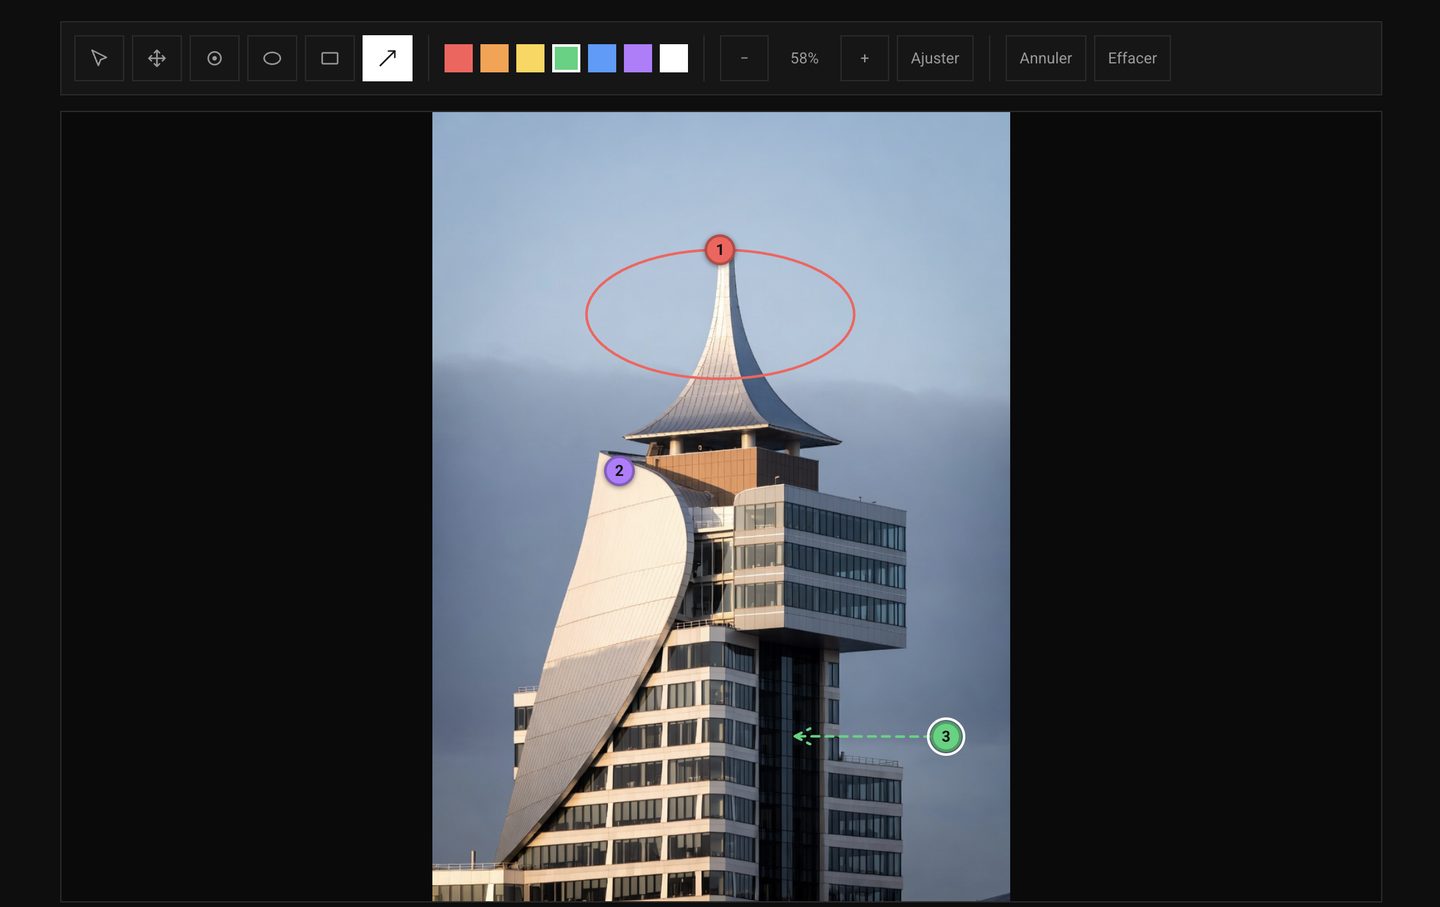Choose the orange color swatch

(x=494, y=58)
